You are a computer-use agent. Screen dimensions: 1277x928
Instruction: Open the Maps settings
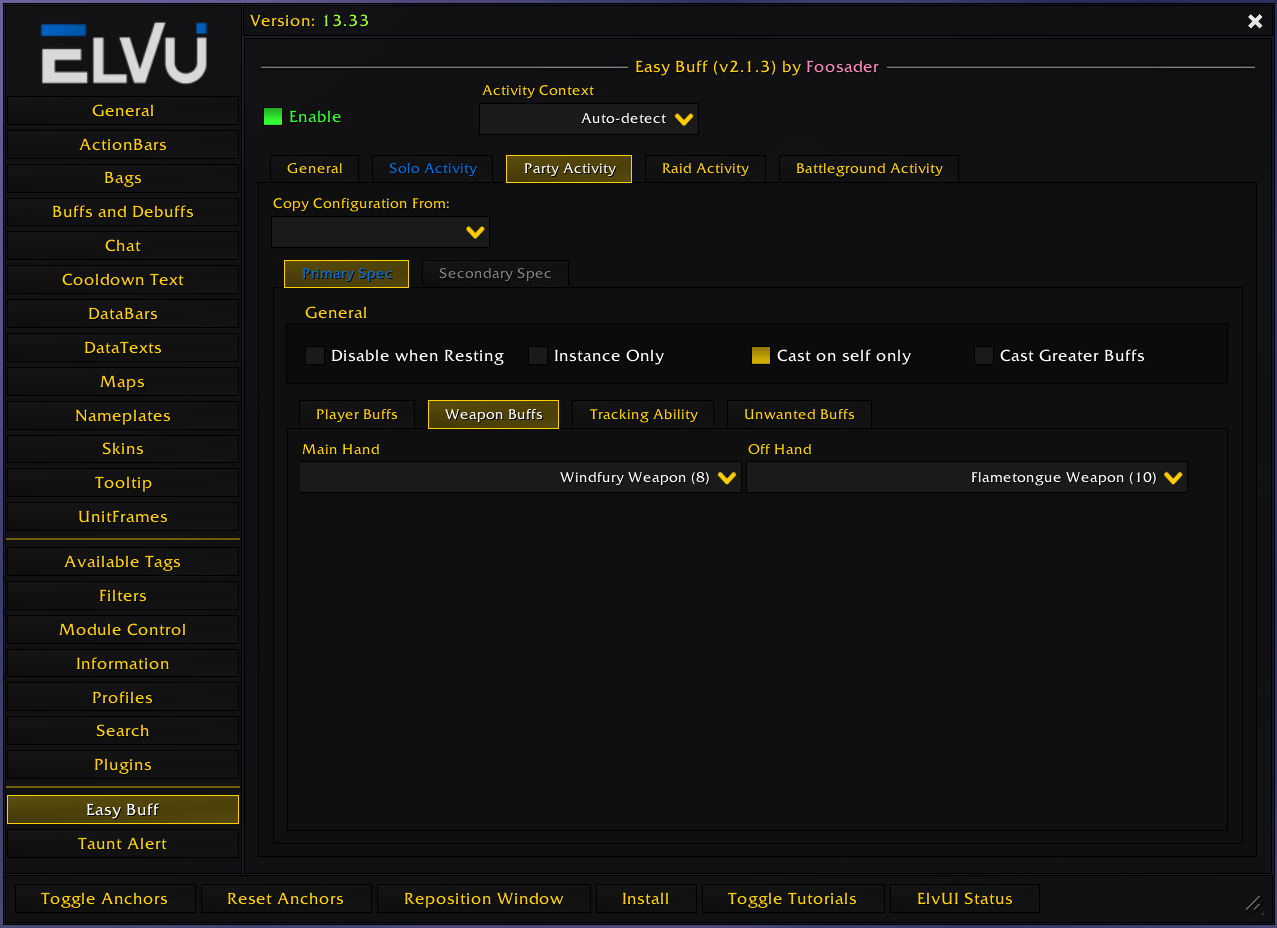(123, 382)
